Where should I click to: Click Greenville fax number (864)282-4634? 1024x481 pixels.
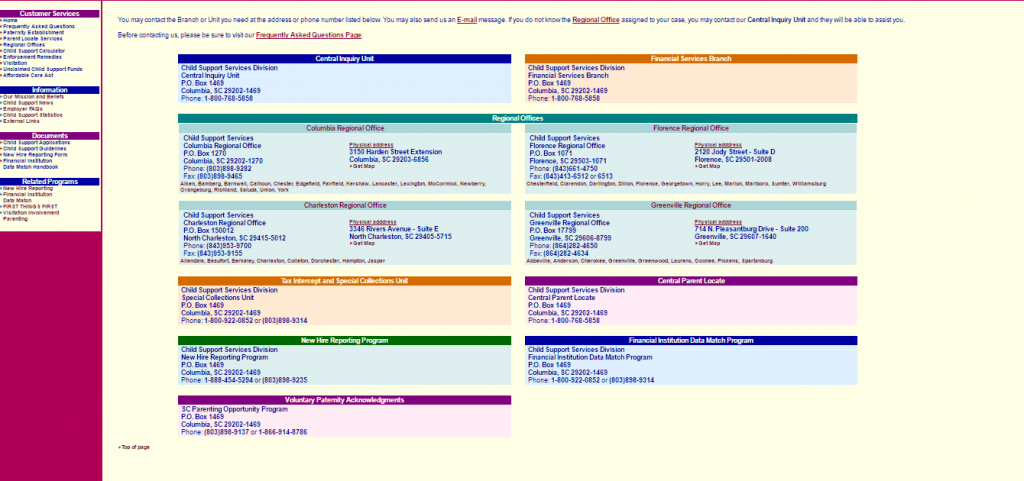(x=566, y=253)
